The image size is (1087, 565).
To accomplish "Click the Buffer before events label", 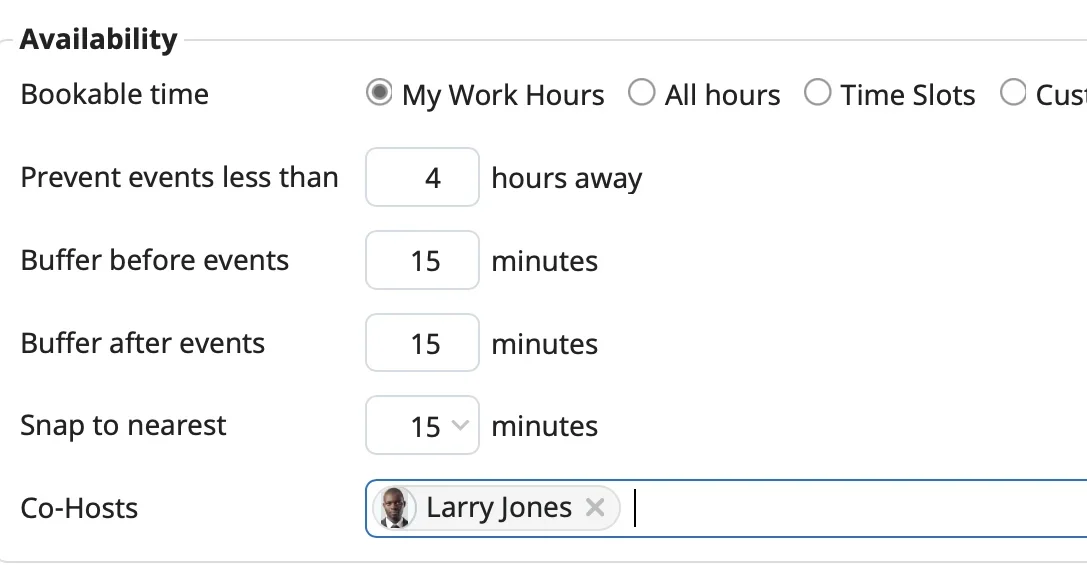I will [x=155, y=260].
